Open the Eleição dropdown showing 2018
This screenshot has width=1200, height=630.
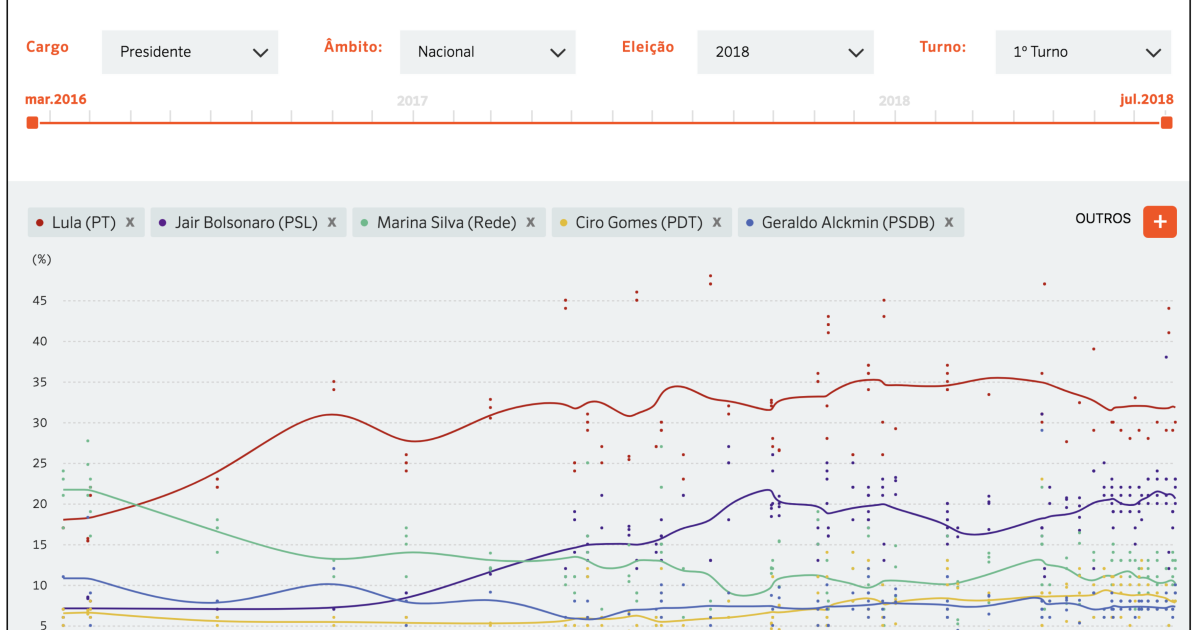(x=785, y=52)
